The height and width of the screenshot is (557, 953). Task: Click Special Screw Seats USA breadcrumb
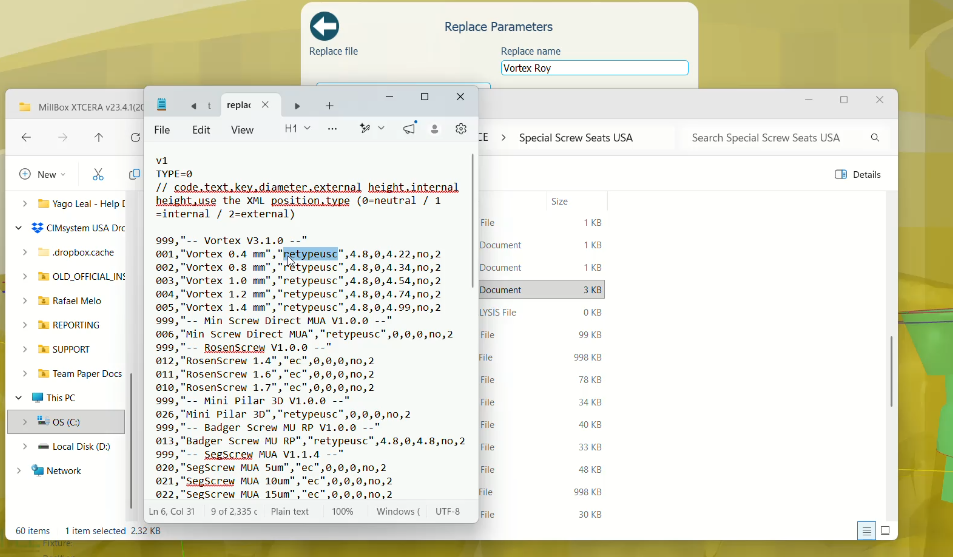[576, 137]
